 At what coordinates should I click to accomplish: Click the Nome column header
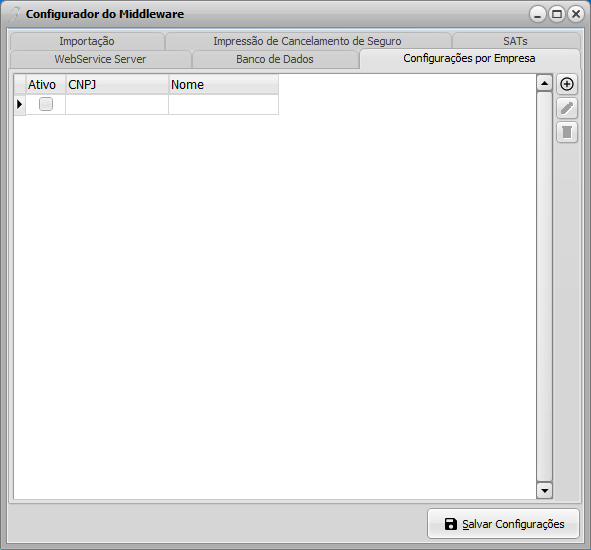pyautogui.click(x=224, y=84)
